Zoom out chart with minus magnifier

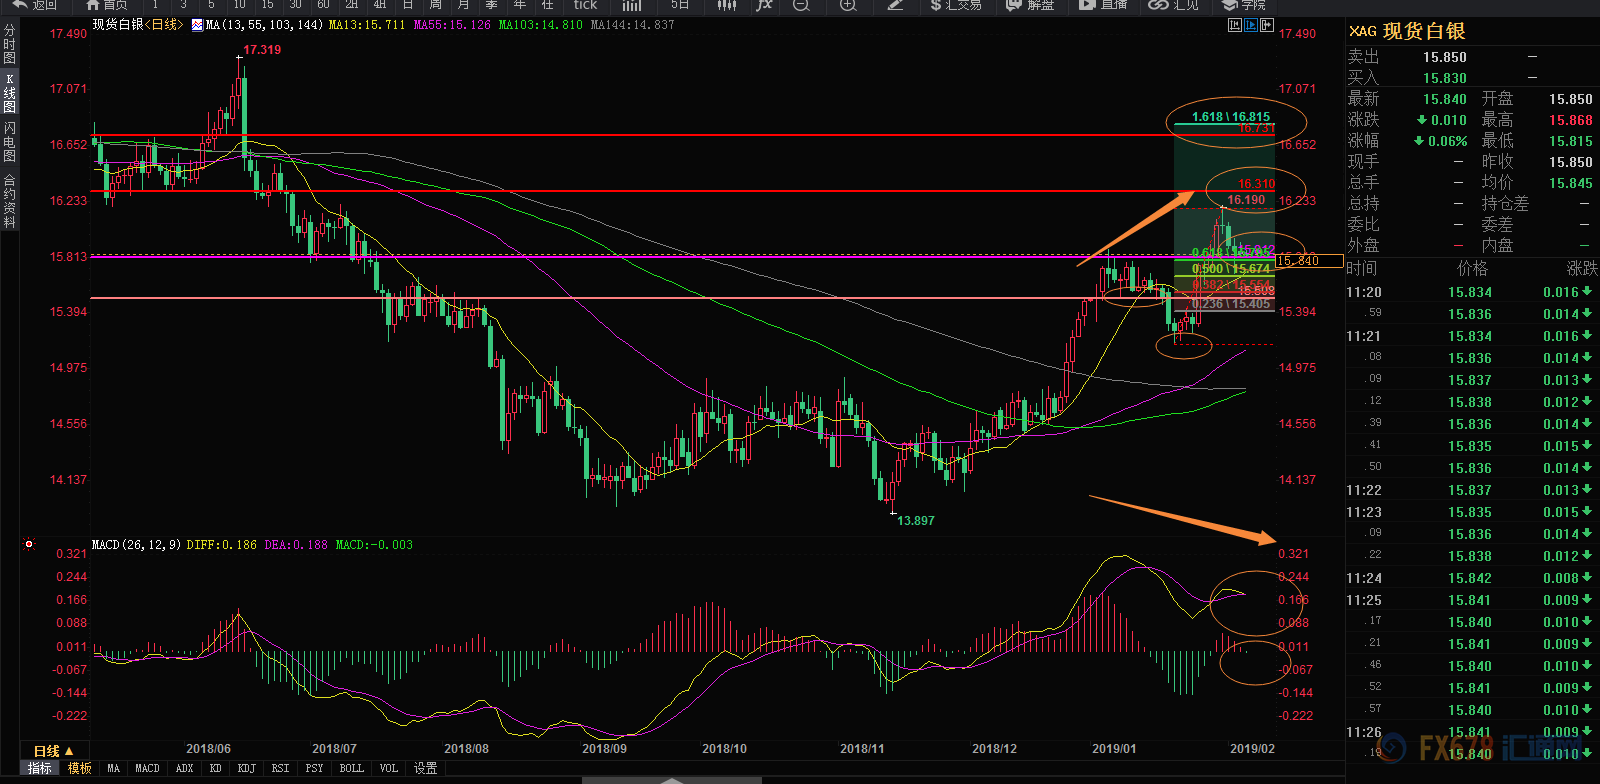pos(801,5)
